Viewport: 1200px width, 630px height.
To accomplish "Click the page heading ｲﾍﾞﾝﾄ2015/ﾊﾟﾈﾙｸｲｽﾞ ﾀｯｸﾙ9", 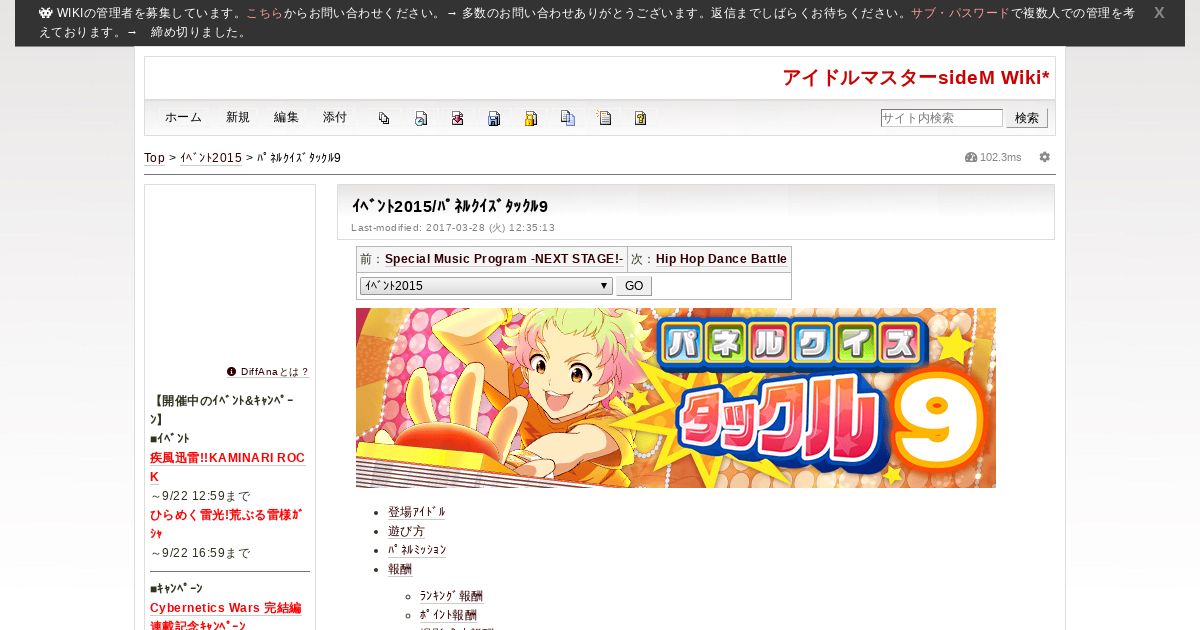I will point(449,206).
